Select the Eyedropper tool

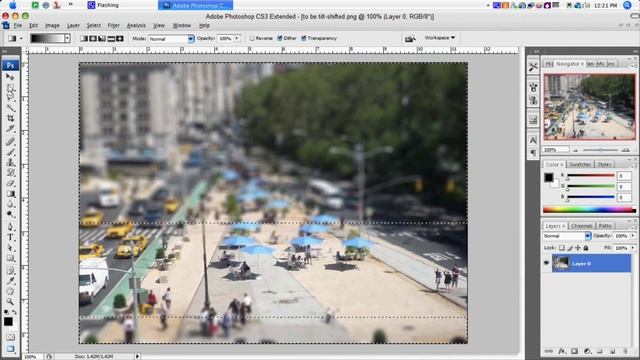pos(10,281)
